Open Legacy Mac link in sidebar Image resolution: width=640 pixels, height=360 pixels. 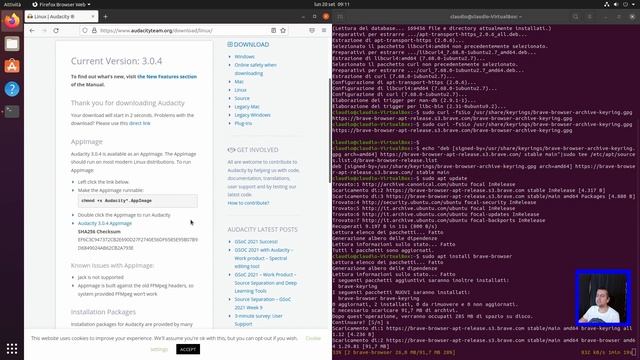point(247,107)
